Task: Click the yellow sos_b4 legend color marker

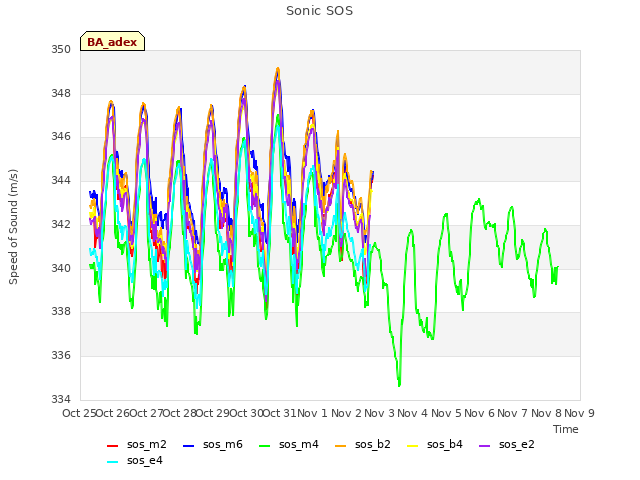Action: tap(412, 446)
